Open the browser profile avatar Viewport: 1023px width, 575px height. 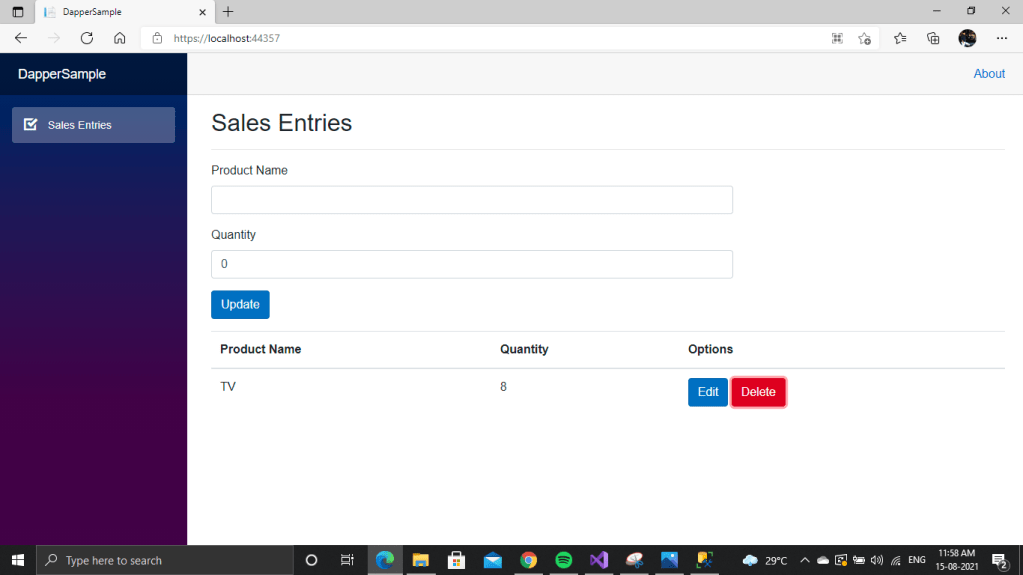click(967, 38)
